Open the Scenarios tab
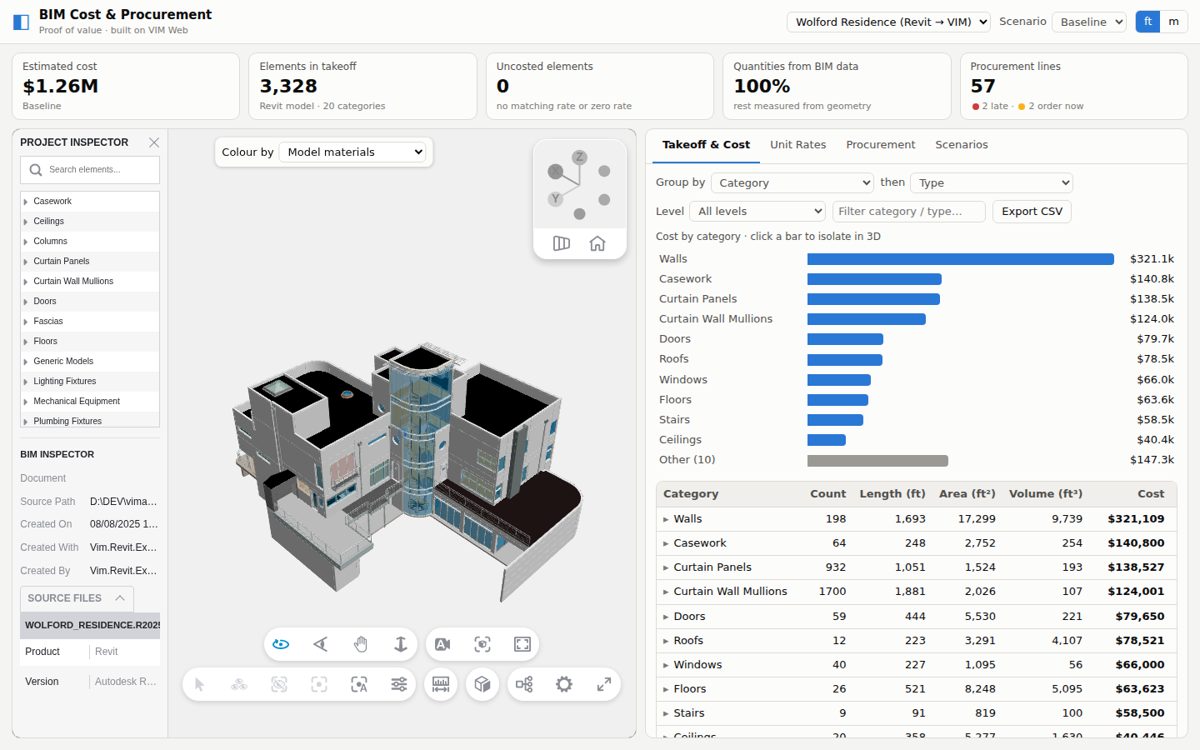 [961, 145]
